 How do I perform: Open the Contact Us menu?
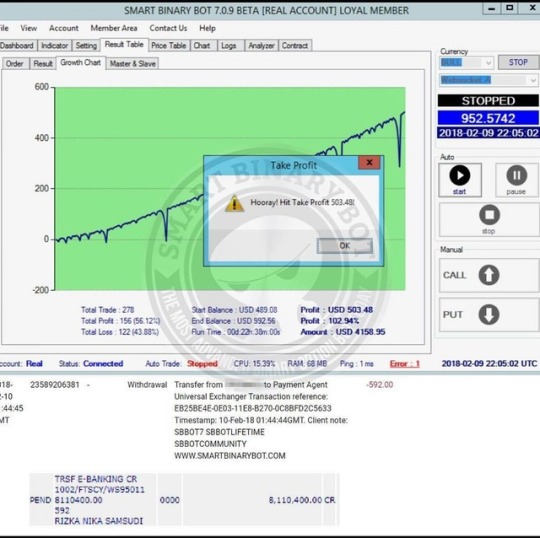coord(168,28)
